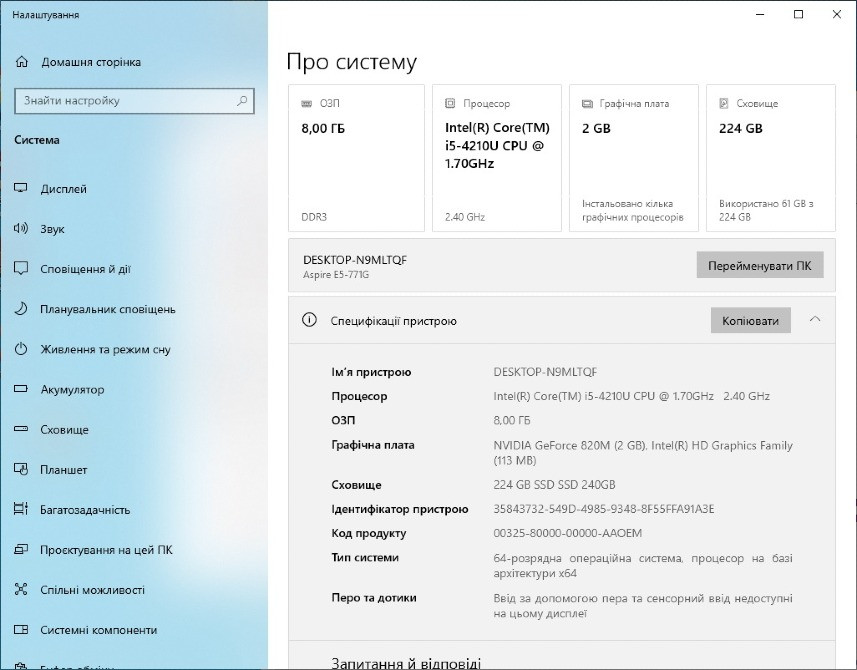This screenshot has height=670, width=857.
Task: Click the DDR3 memory type text
Action: click(x=314, y=217)
